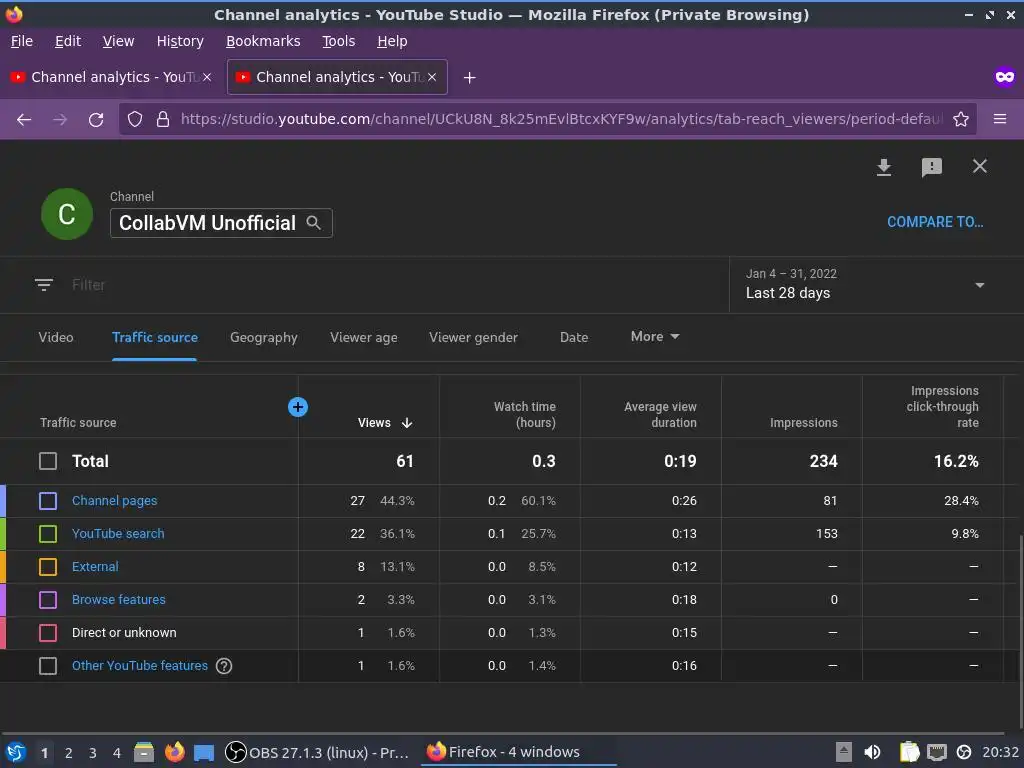Open the Bookmarks menu
Screen dimensions: 1024x768
(263, 41)
